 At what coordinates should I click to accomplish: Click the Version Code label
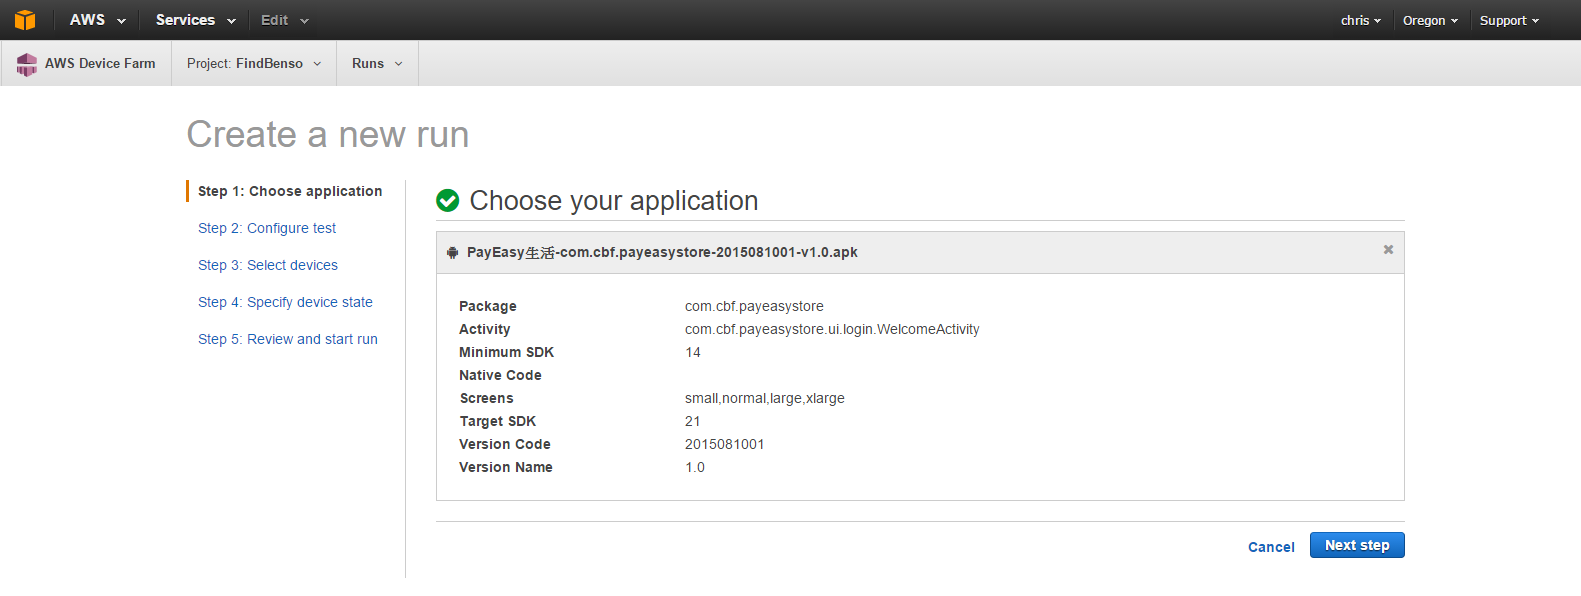click(505, 444)
